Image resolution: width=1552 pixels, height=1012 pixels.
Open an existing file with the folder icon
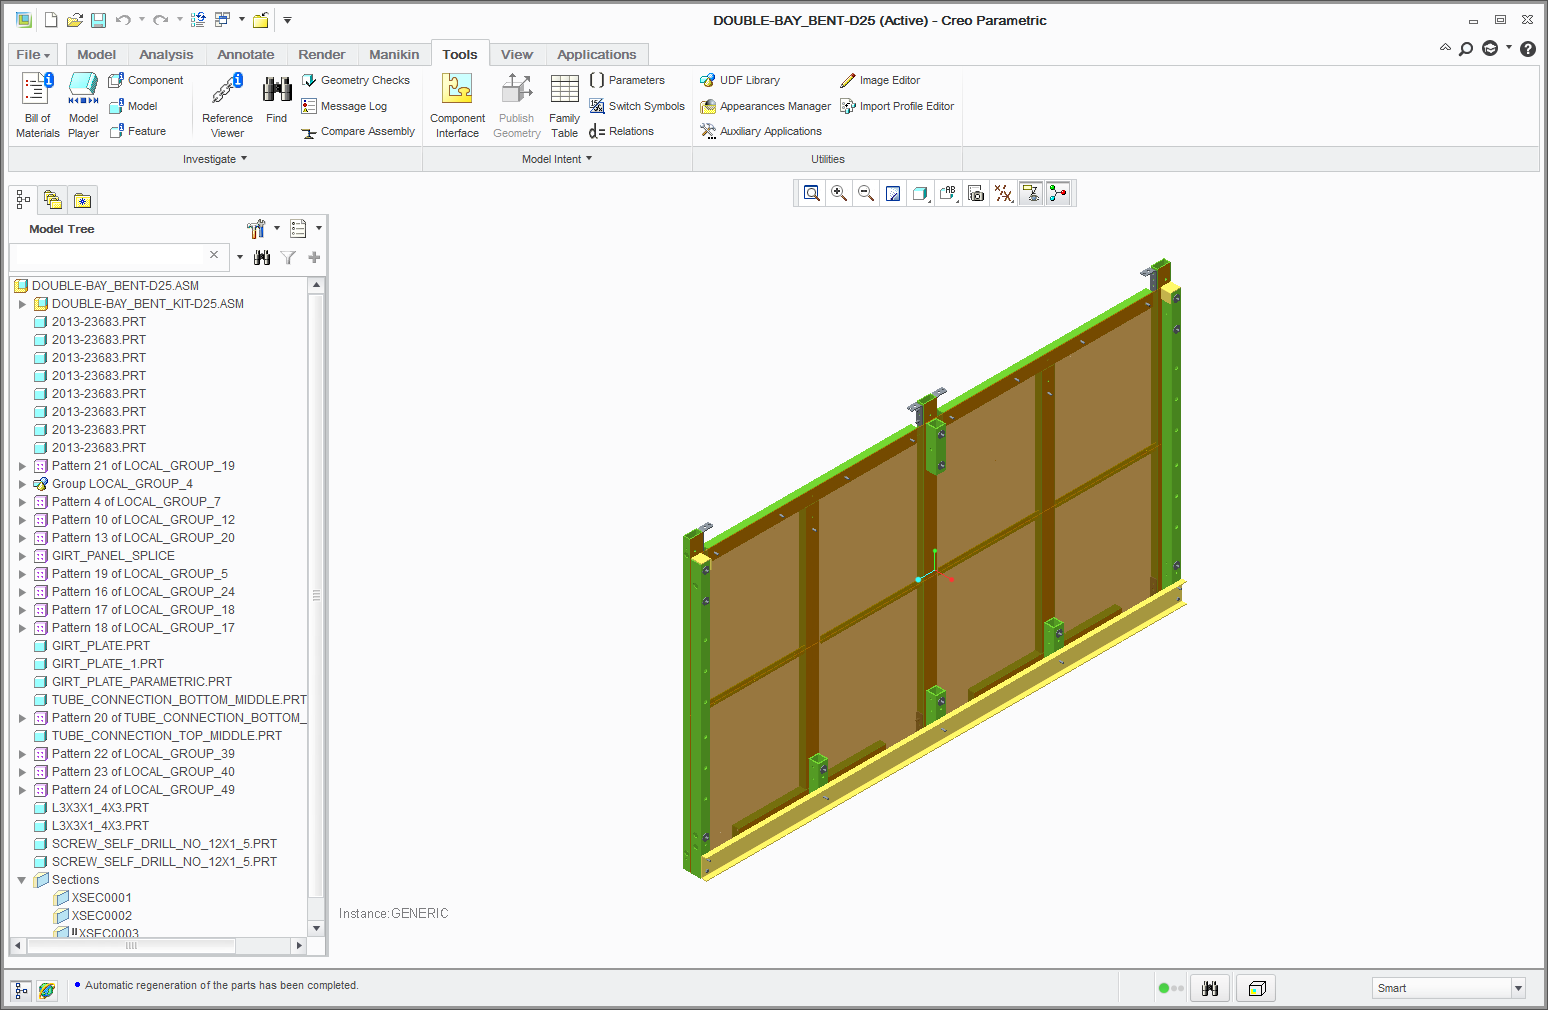(x=75, y=20)
